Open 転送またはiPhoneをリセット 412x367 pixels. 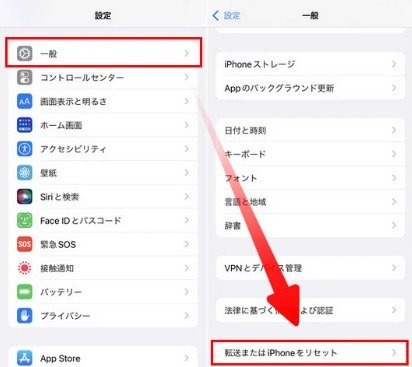pyautogui.click(x=310, y=352)
